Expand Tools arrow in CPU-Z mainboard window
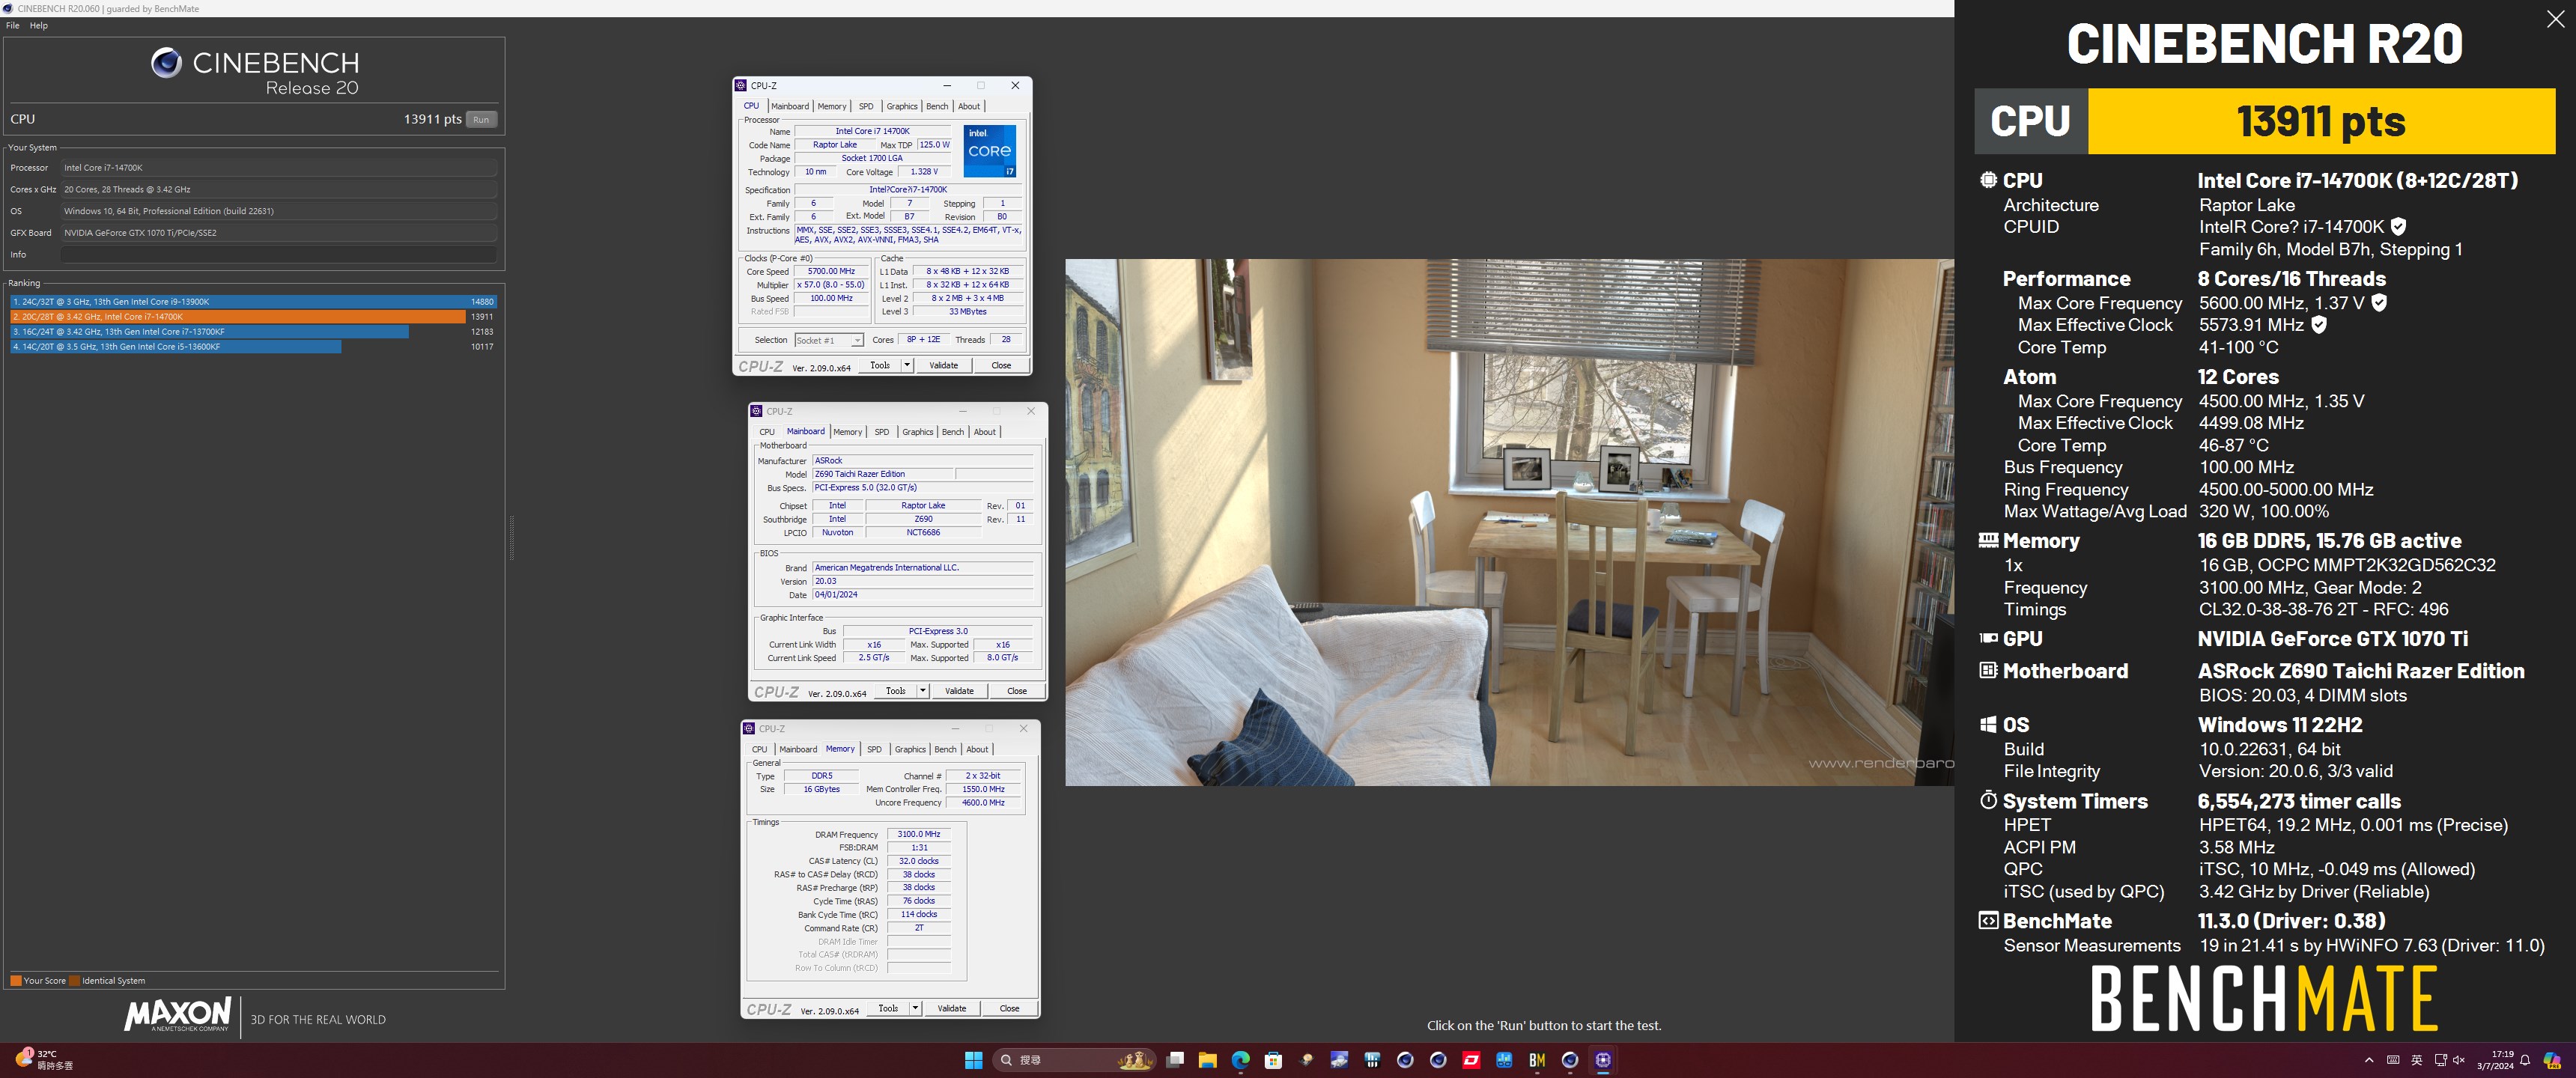2576x1078 pixels. point(923,691)
